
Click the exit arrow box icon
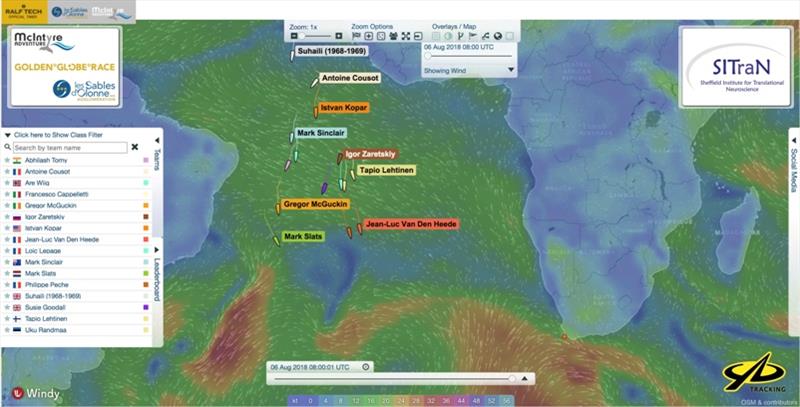click(x=418, y=36)
